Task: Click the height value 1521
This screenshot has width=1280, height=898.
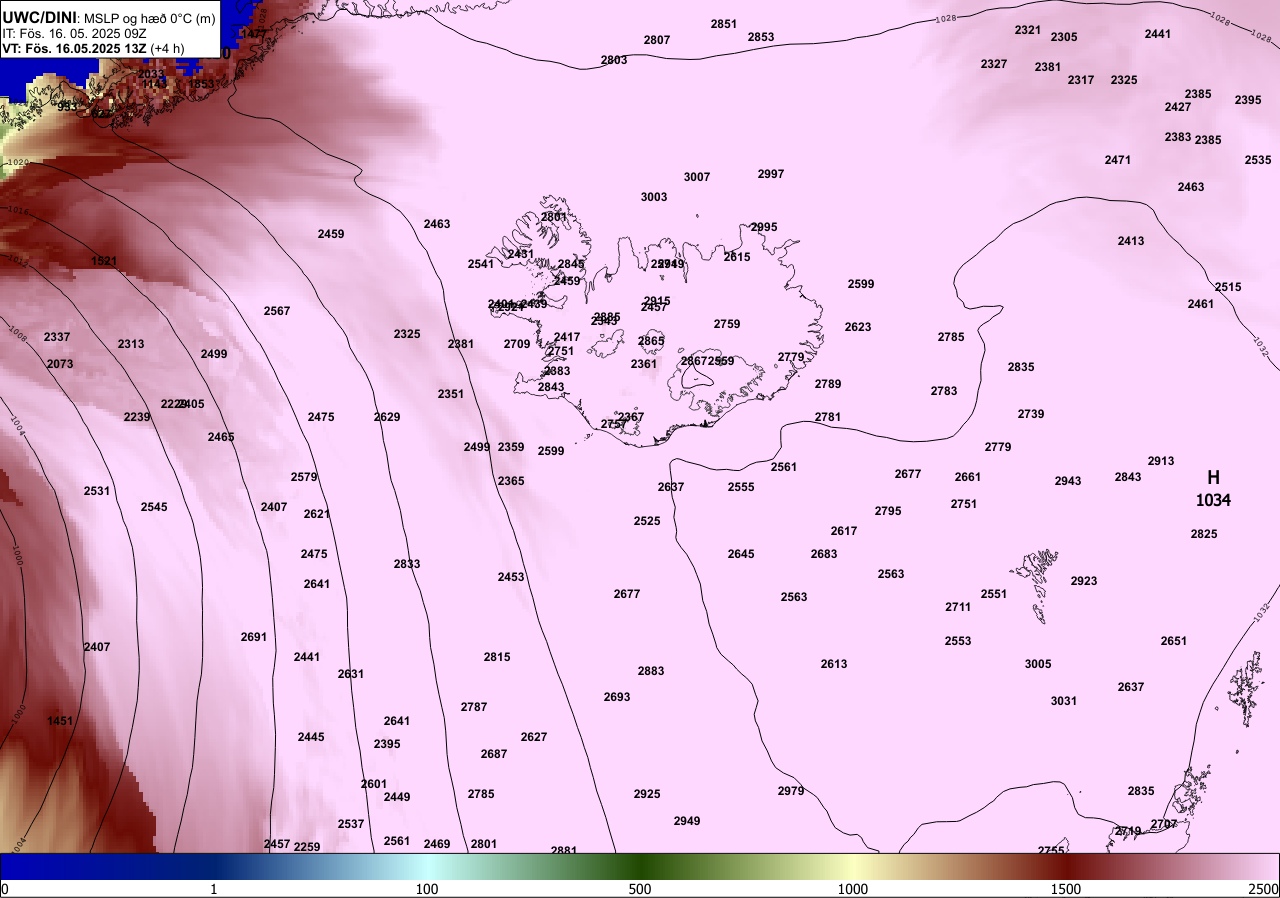Action: click(104, 261)
